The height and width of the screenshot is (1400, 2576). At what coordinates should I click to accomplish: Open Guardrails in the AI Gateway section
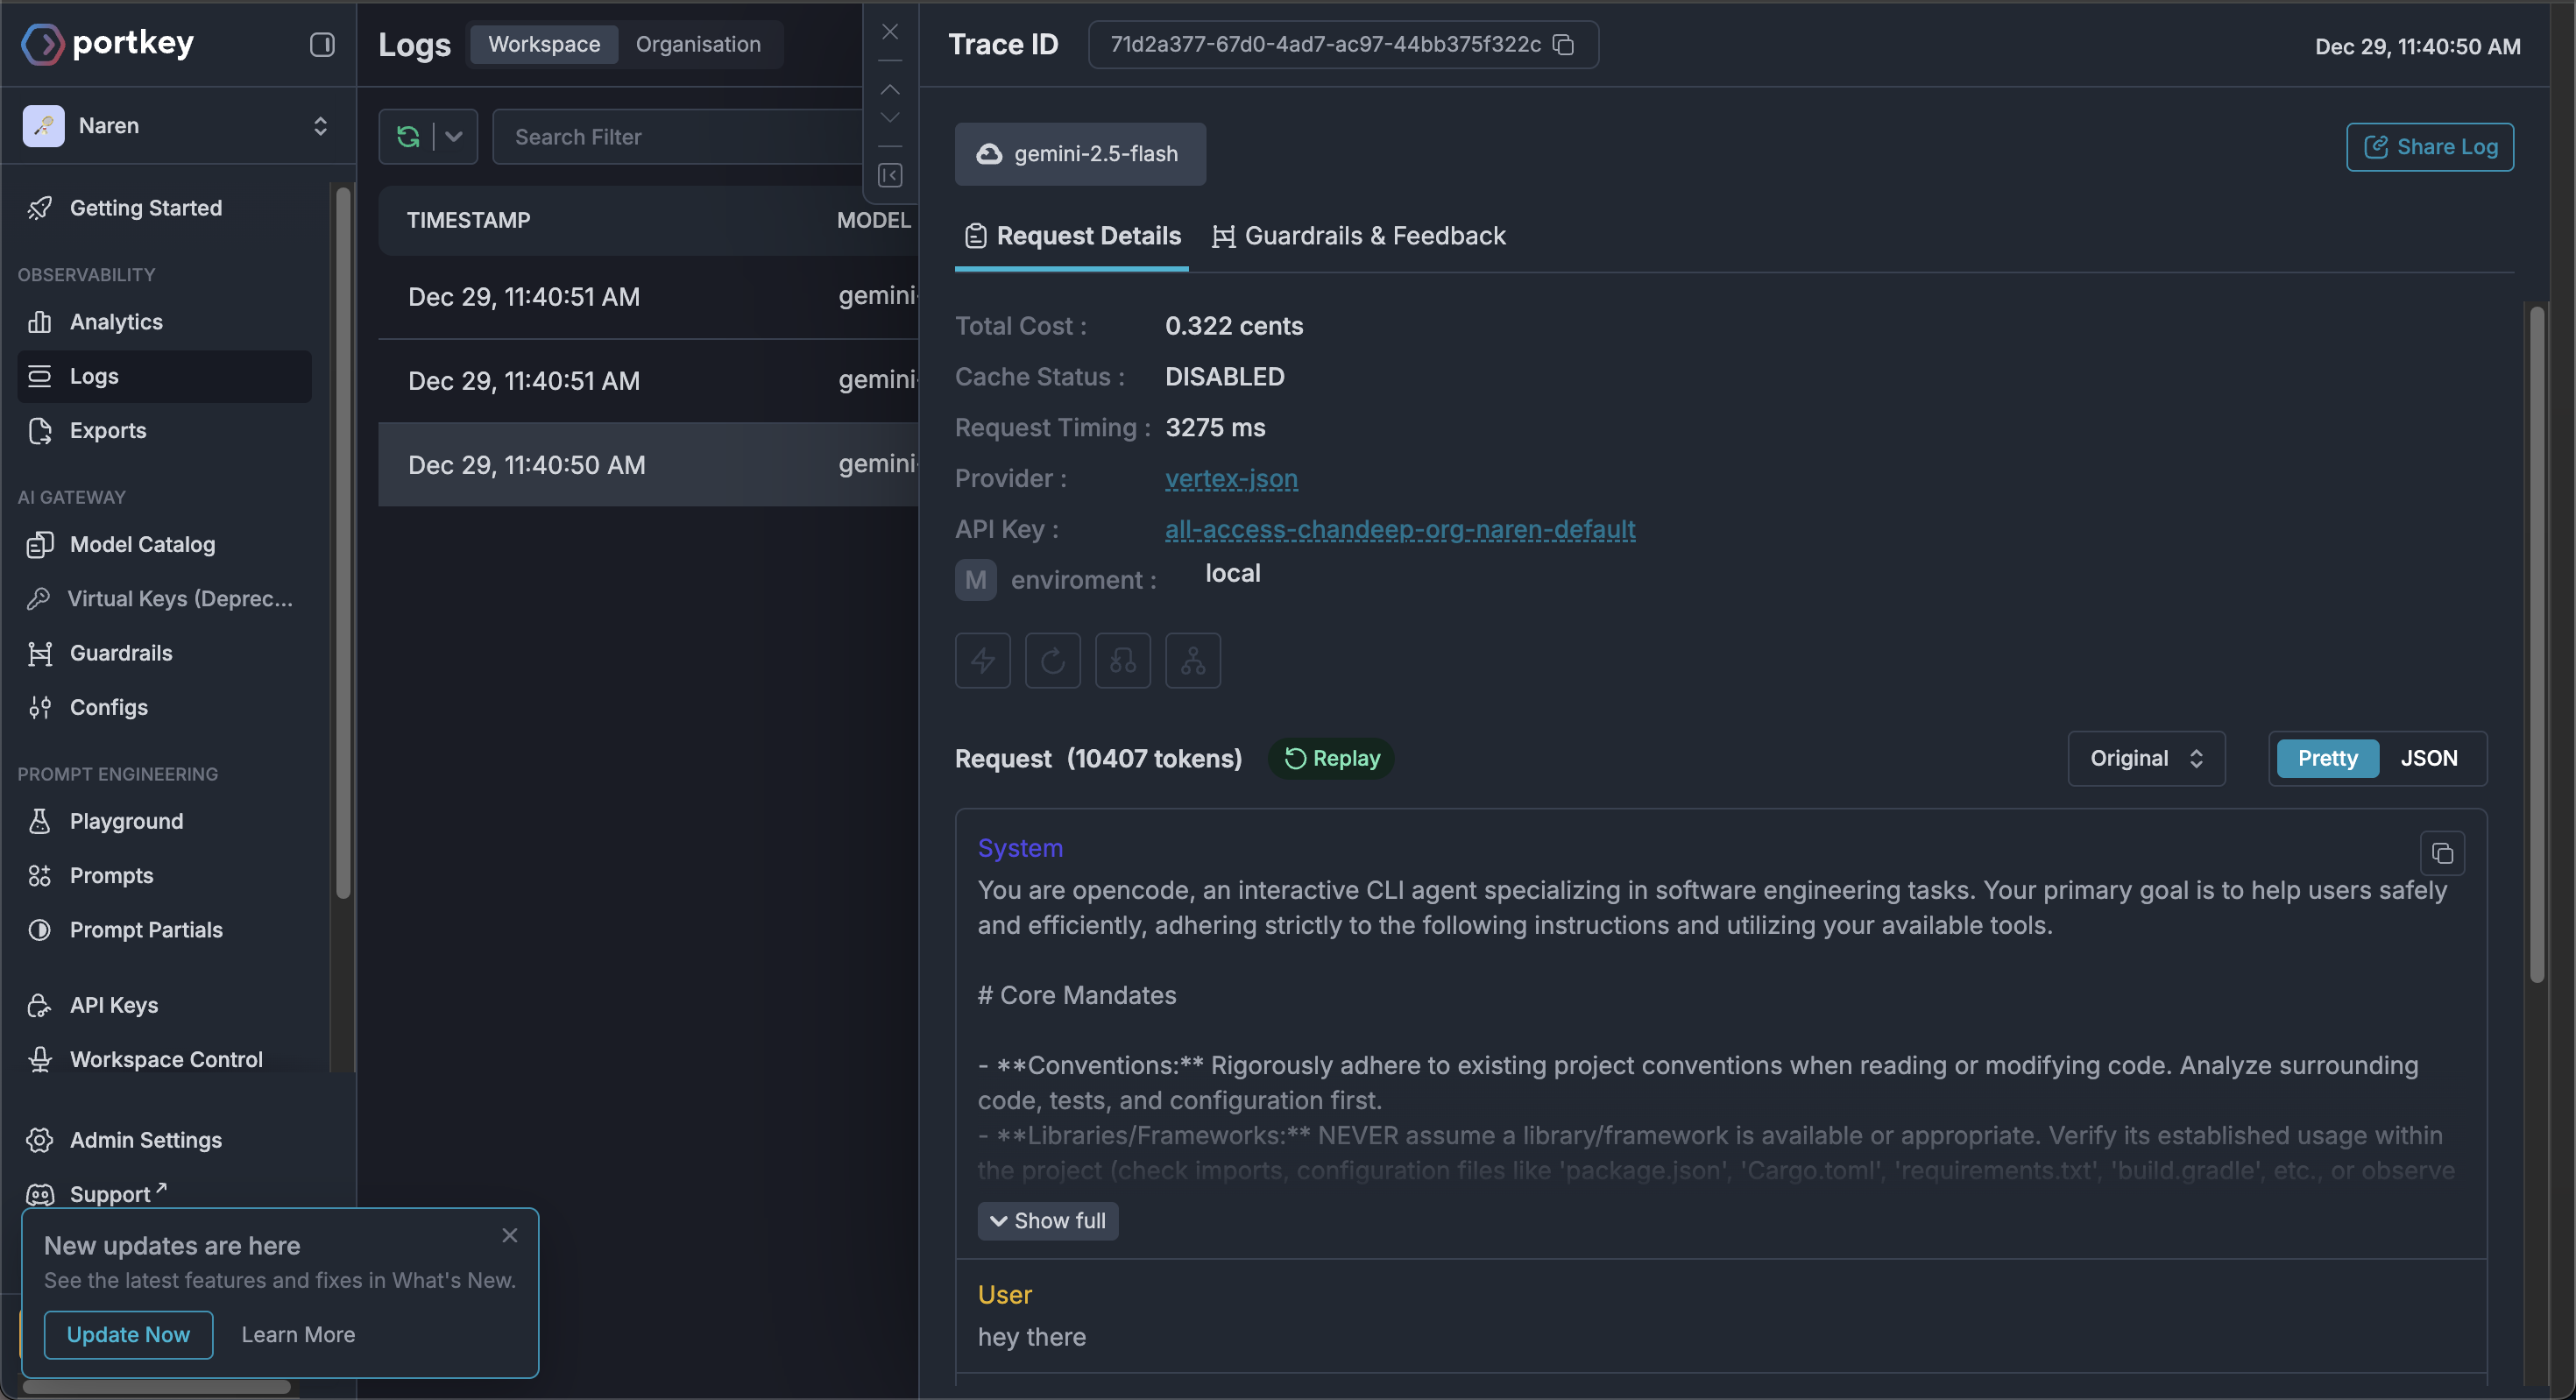(121, 653)
